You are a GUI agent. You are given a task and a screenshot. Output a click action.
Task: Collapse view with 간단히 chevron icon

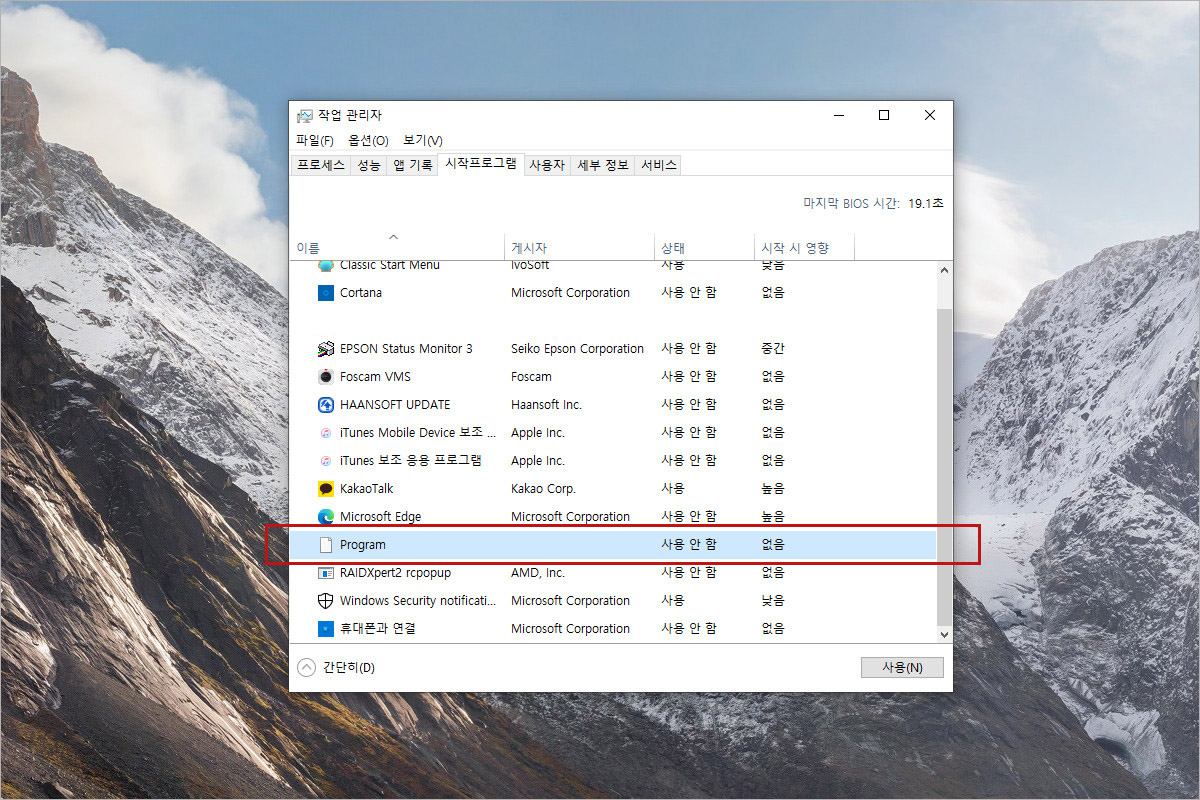(x=306, y=667)
